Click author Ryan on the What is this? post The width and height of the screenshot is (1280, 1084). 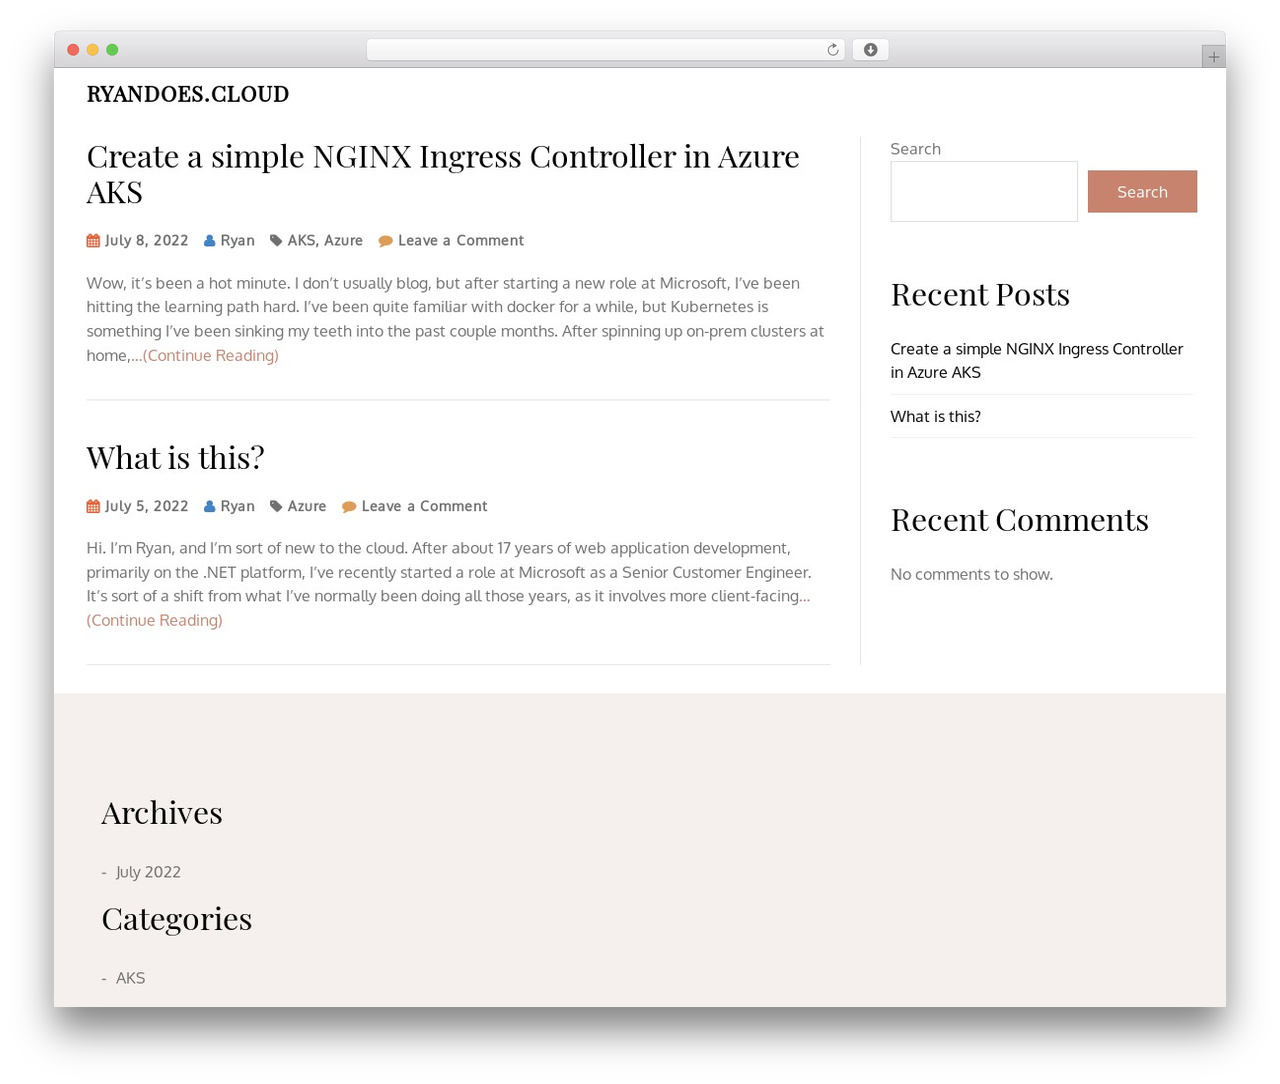point(238,506)
